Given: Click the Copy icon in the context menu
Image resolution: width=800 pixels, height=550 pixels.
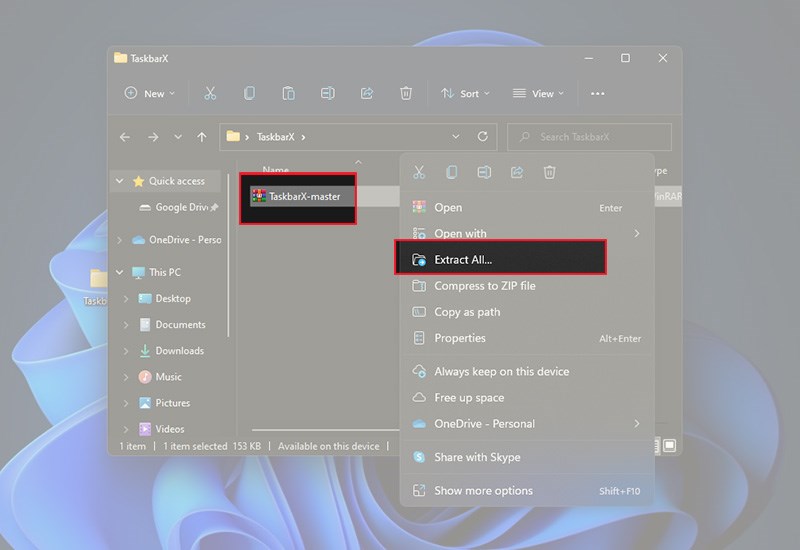Looking at the screenshot, I should [x=452, y=173].
